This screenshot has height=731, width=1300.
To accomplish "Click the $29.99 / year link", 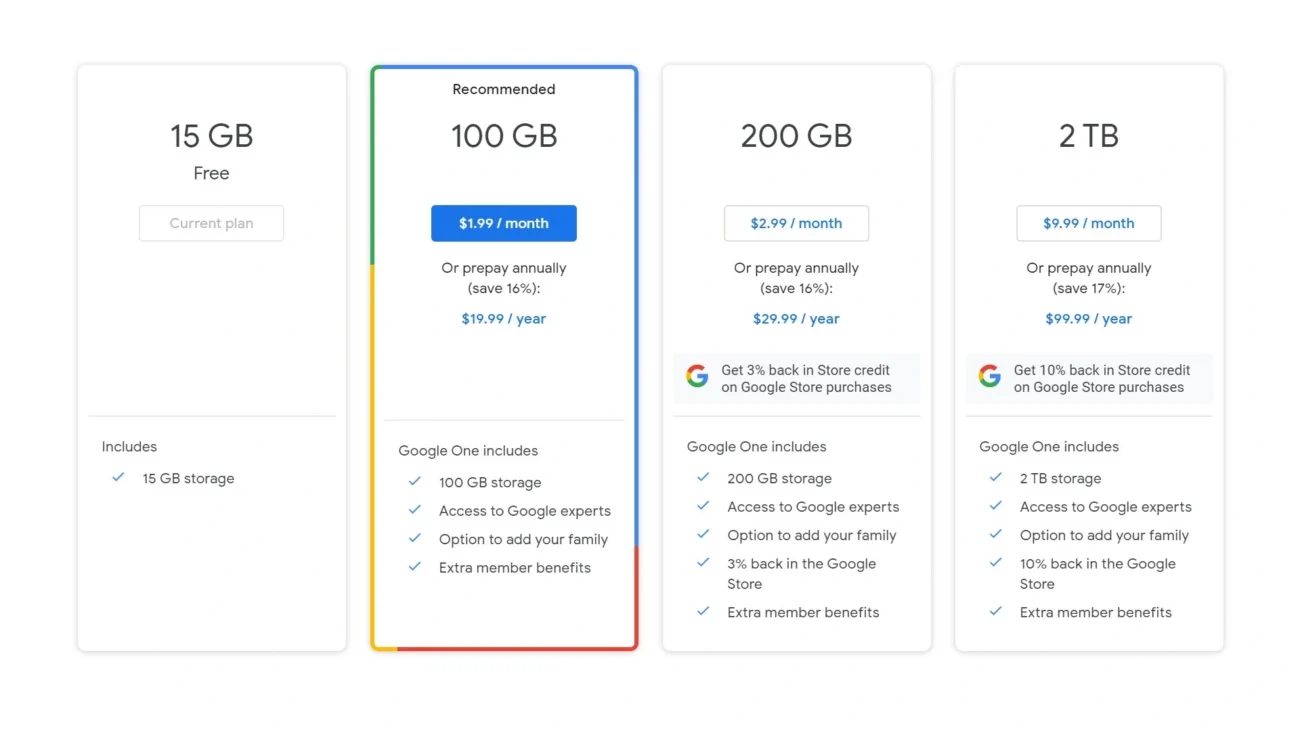I will pyautogui.click(x=796, y=318).
